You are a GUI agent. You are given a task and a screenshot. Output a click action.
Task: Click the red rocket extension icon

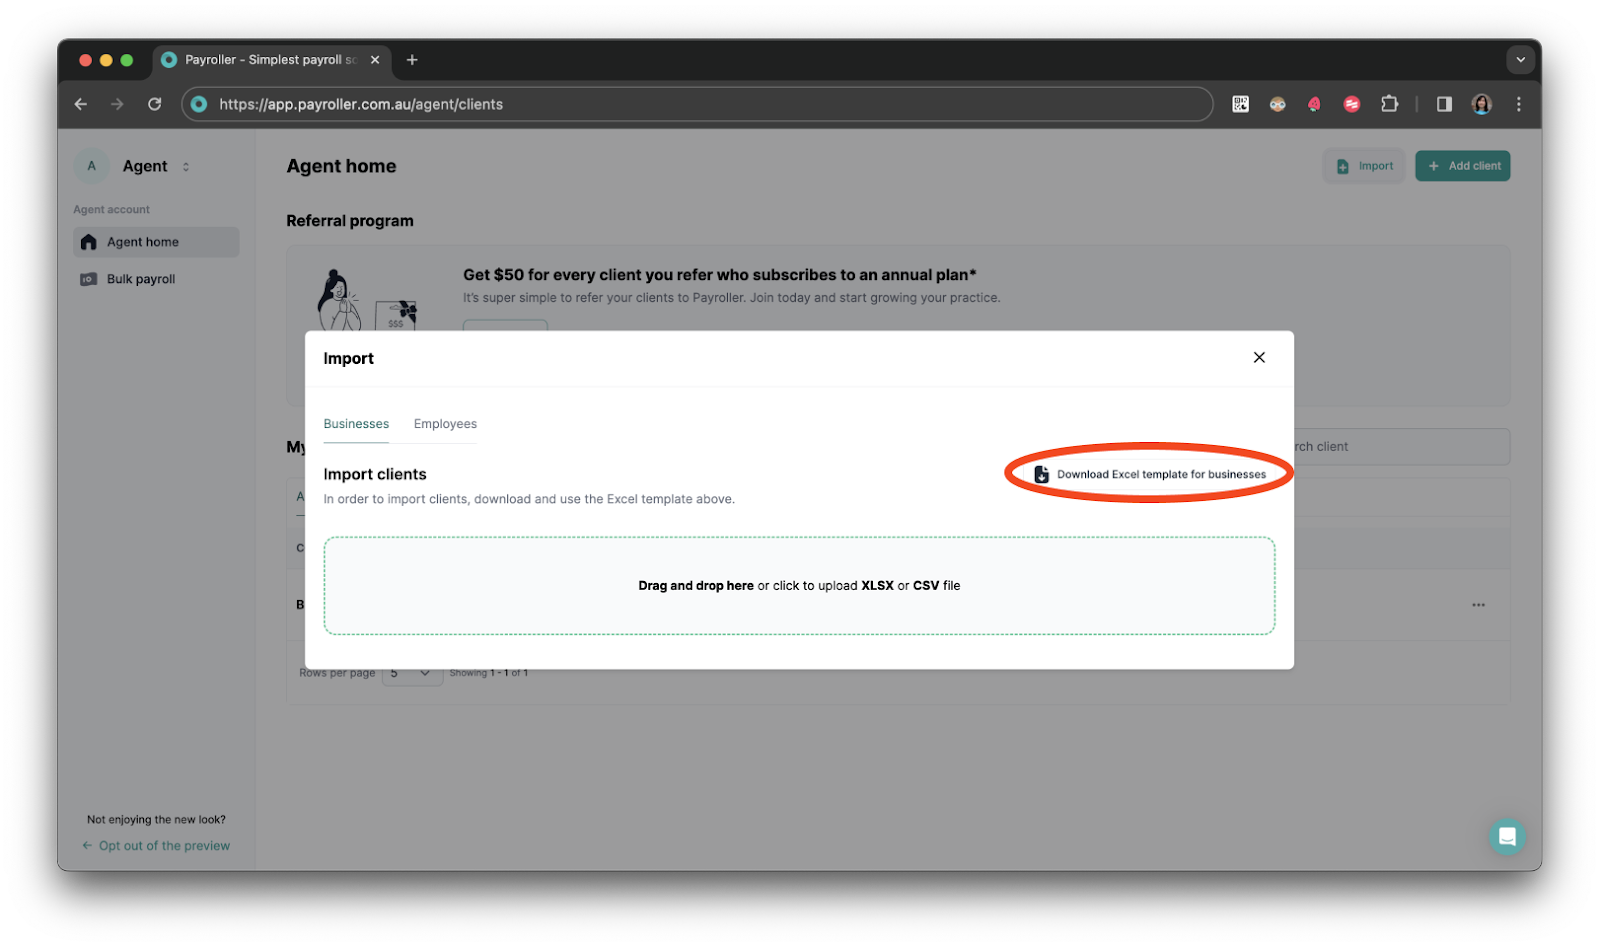1314,104
